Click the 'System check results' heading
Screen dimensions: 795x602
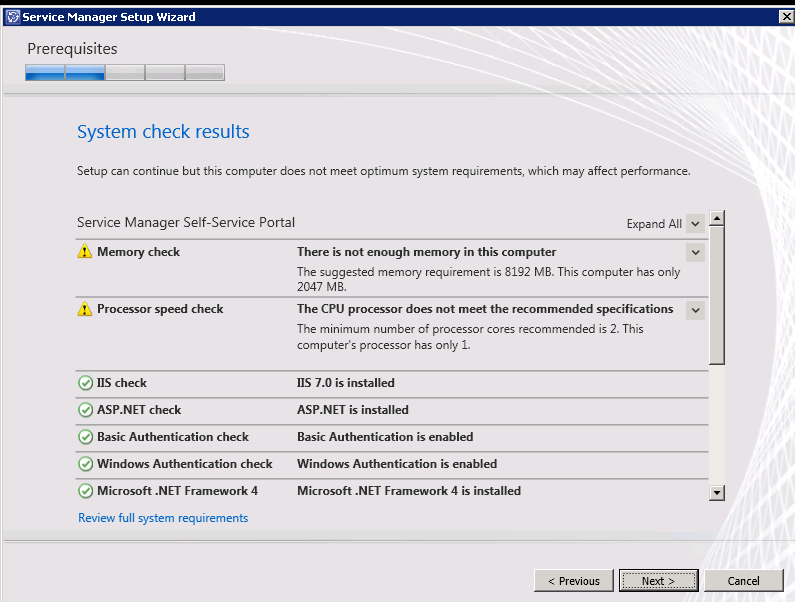163,131
